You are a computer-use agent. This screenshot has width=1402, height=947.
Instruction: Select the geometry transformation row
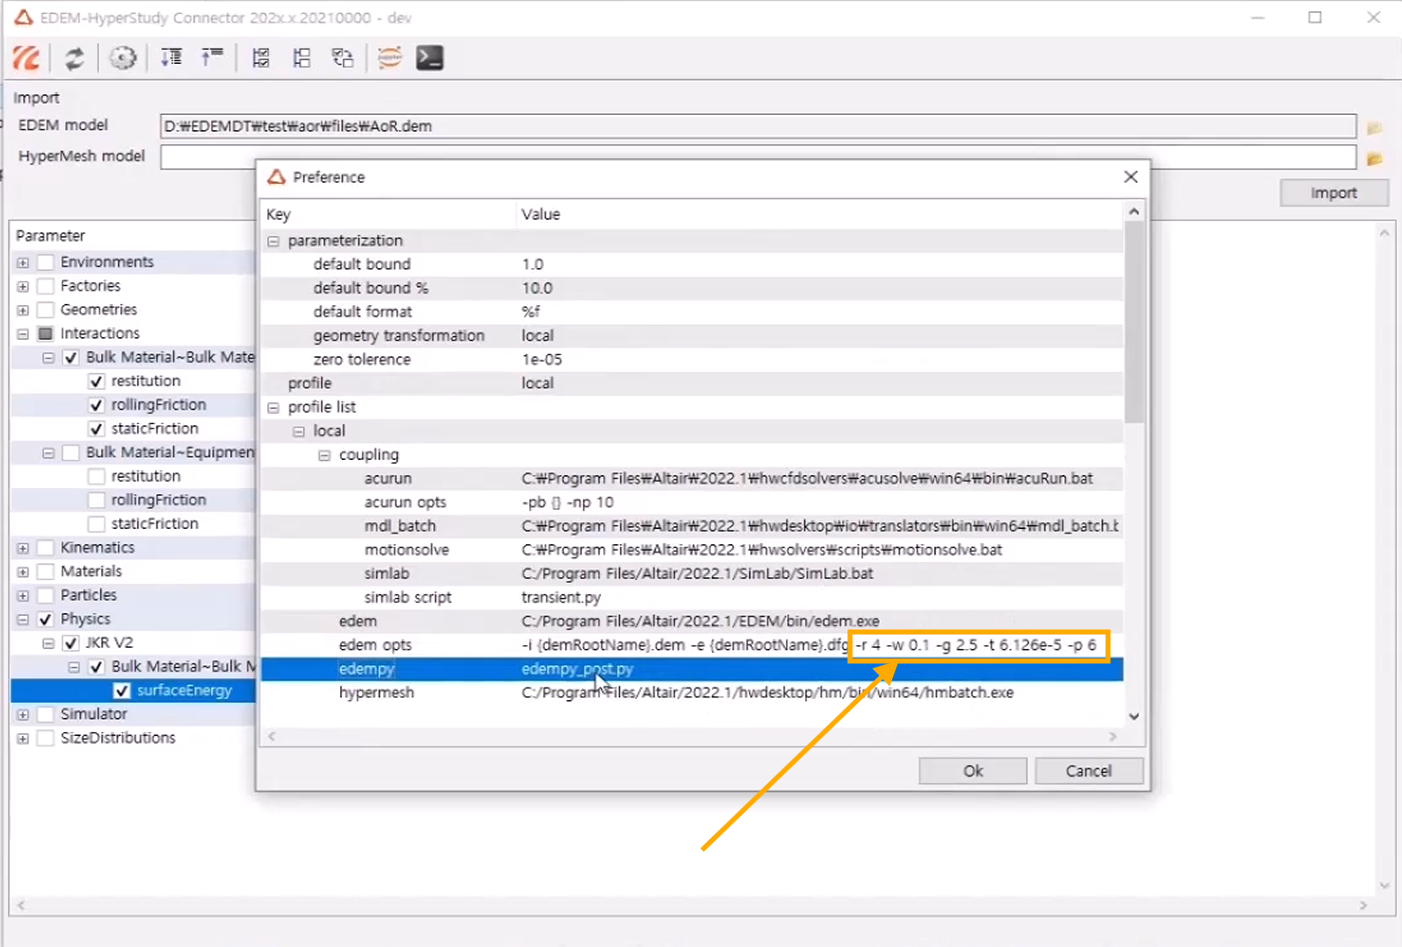point(692,336)
